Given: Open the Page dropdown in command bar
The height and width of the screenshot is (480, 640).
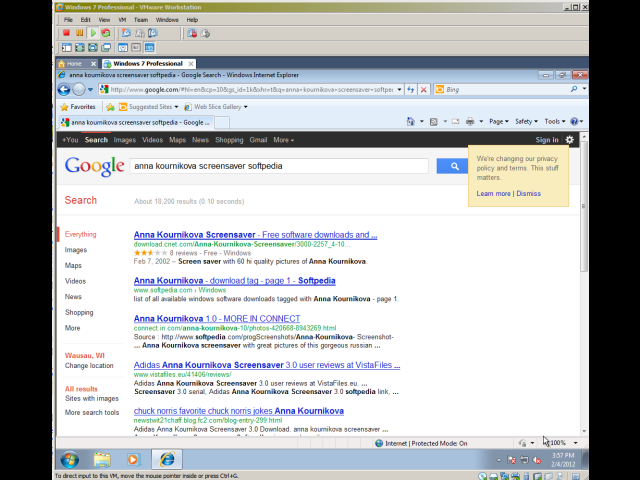Looking at the screenshot, I should pyautogui.click(x=498, y=122).
